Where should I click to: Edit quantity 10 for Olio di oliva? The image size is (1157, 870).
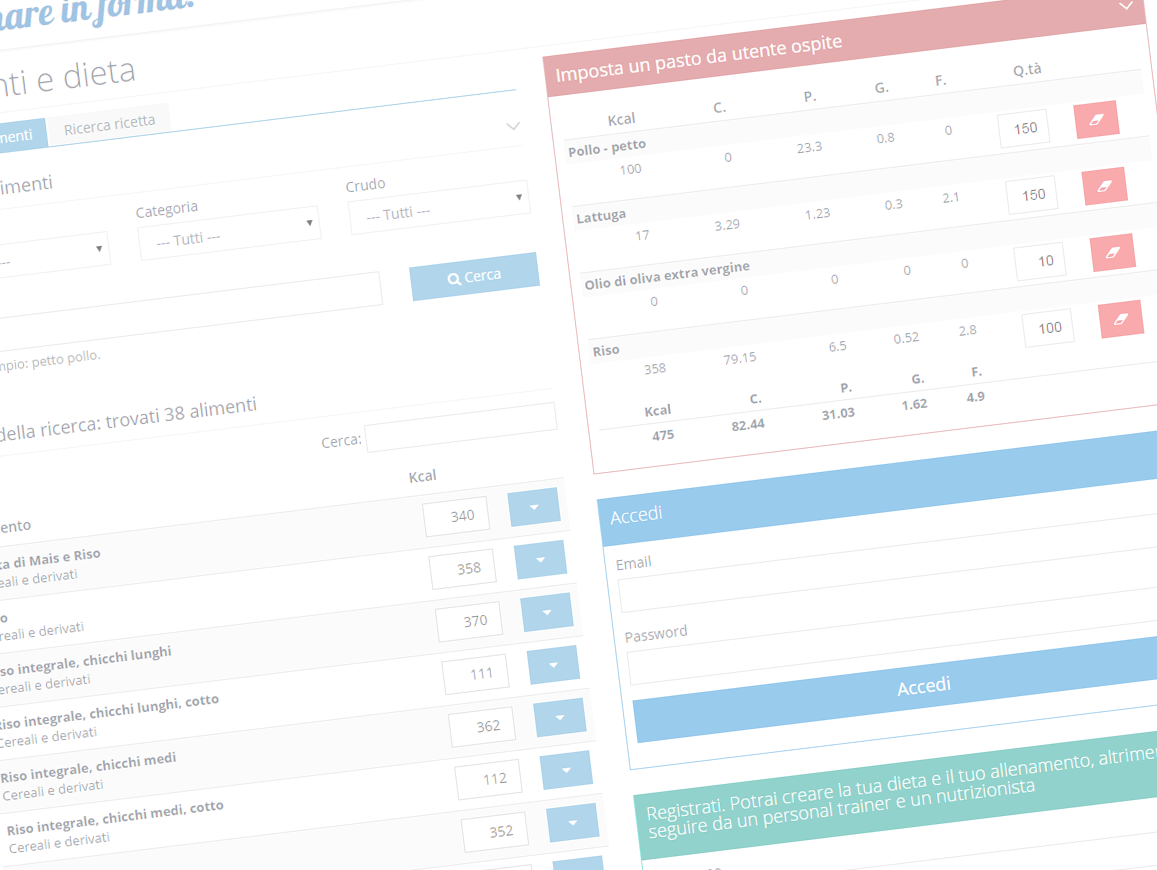click(x=1040, y=262)
